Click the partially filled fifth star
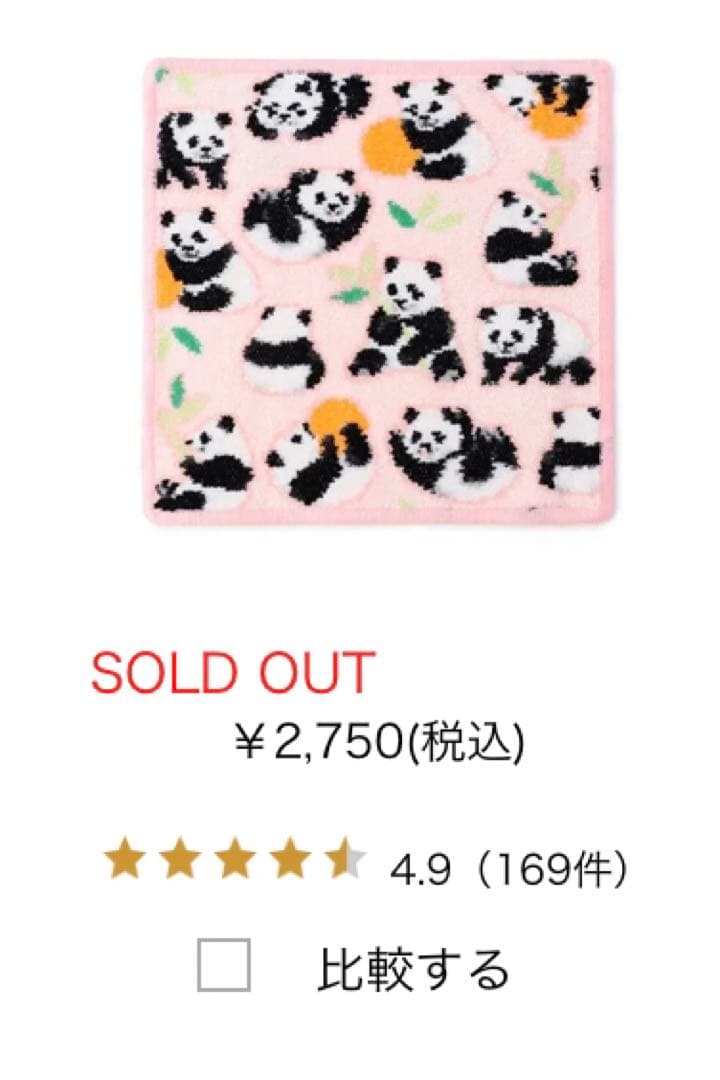 tap(345, 858)
